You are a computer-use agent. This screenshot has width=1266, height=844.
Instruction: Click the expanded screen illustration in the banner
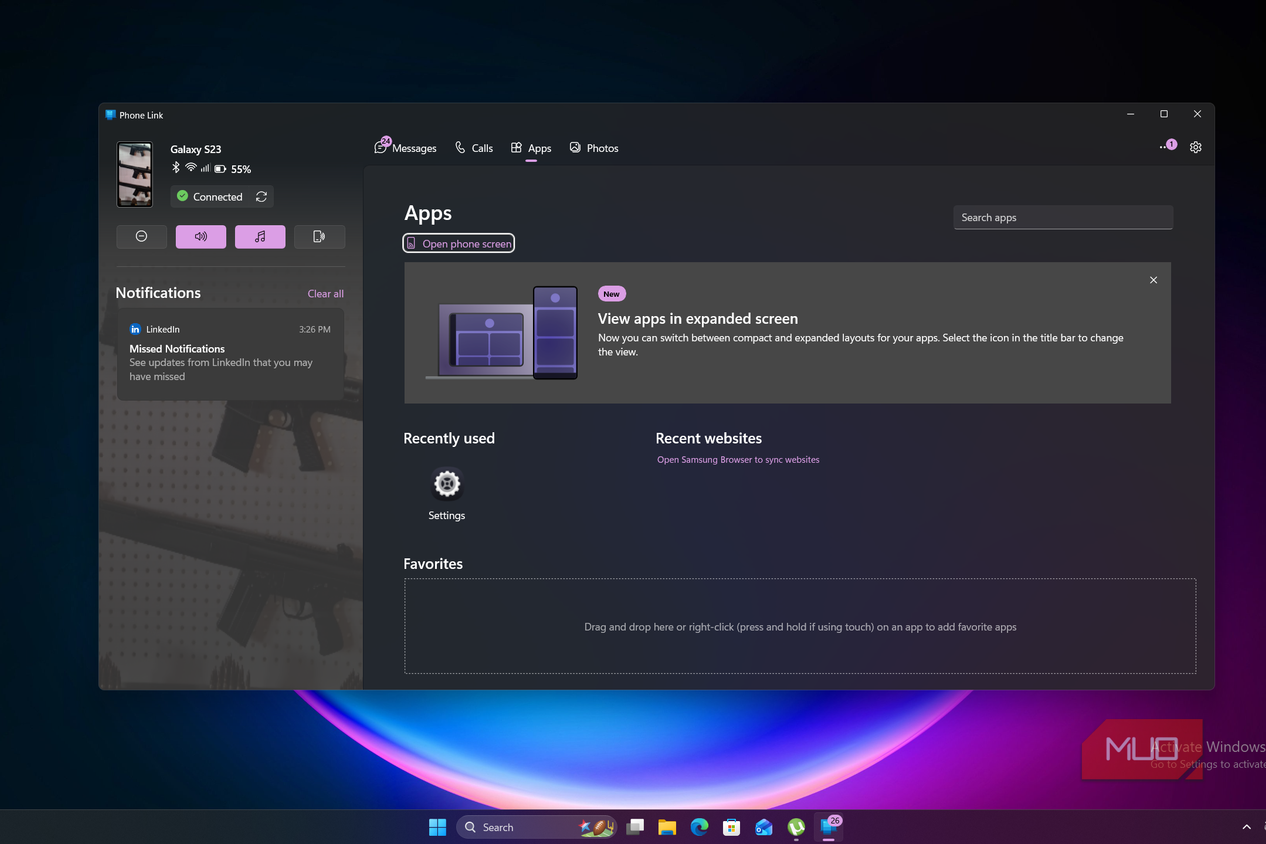(502, 333)
